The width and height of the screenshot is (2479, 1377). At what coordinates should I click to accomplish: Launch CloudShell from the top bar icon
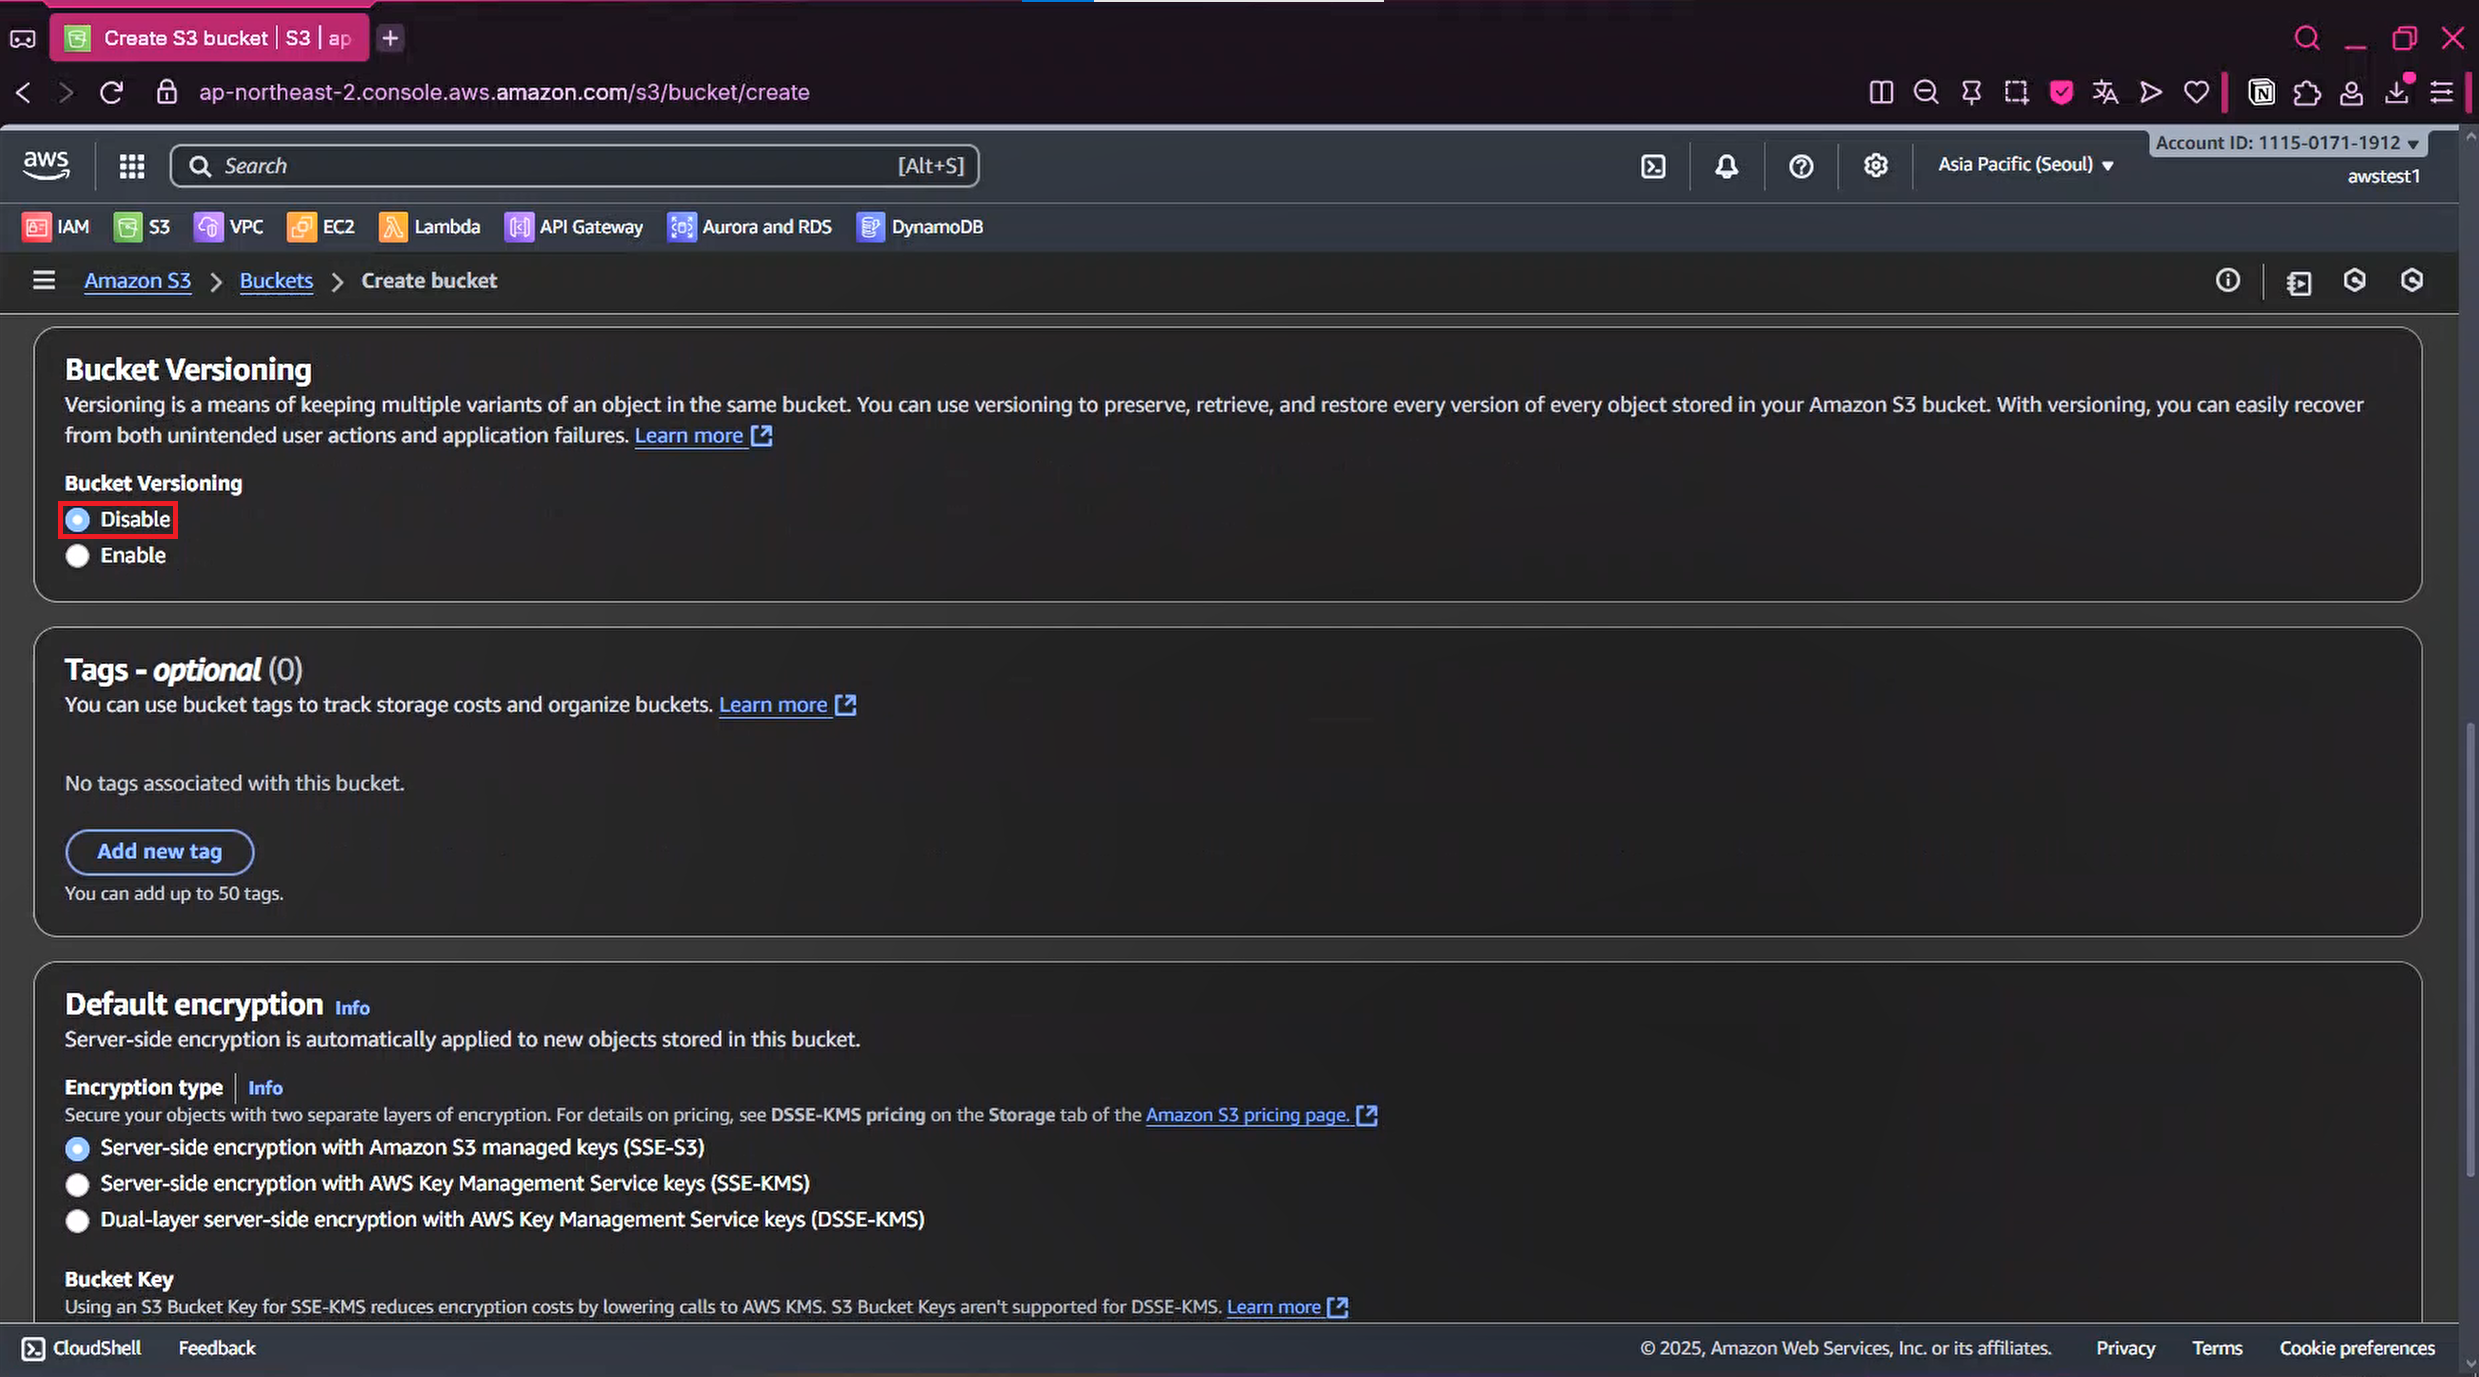pos(1653,166)
